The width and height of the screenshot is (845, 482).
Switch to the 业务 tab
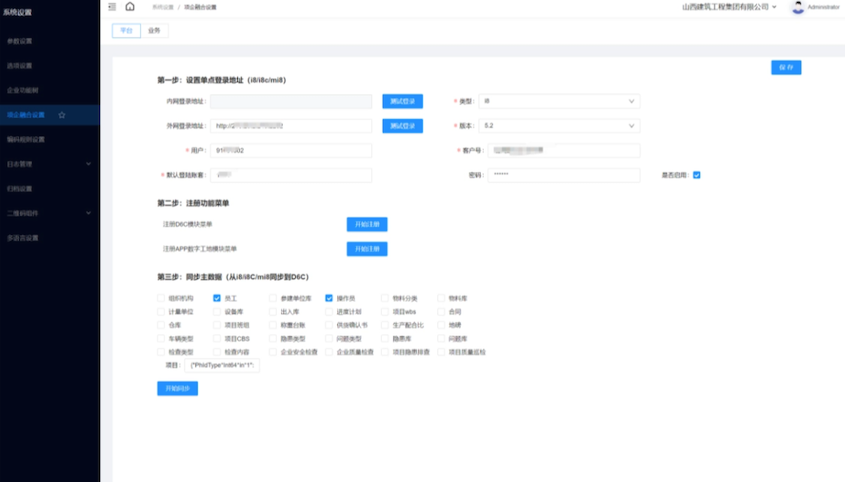coord(154,31)
